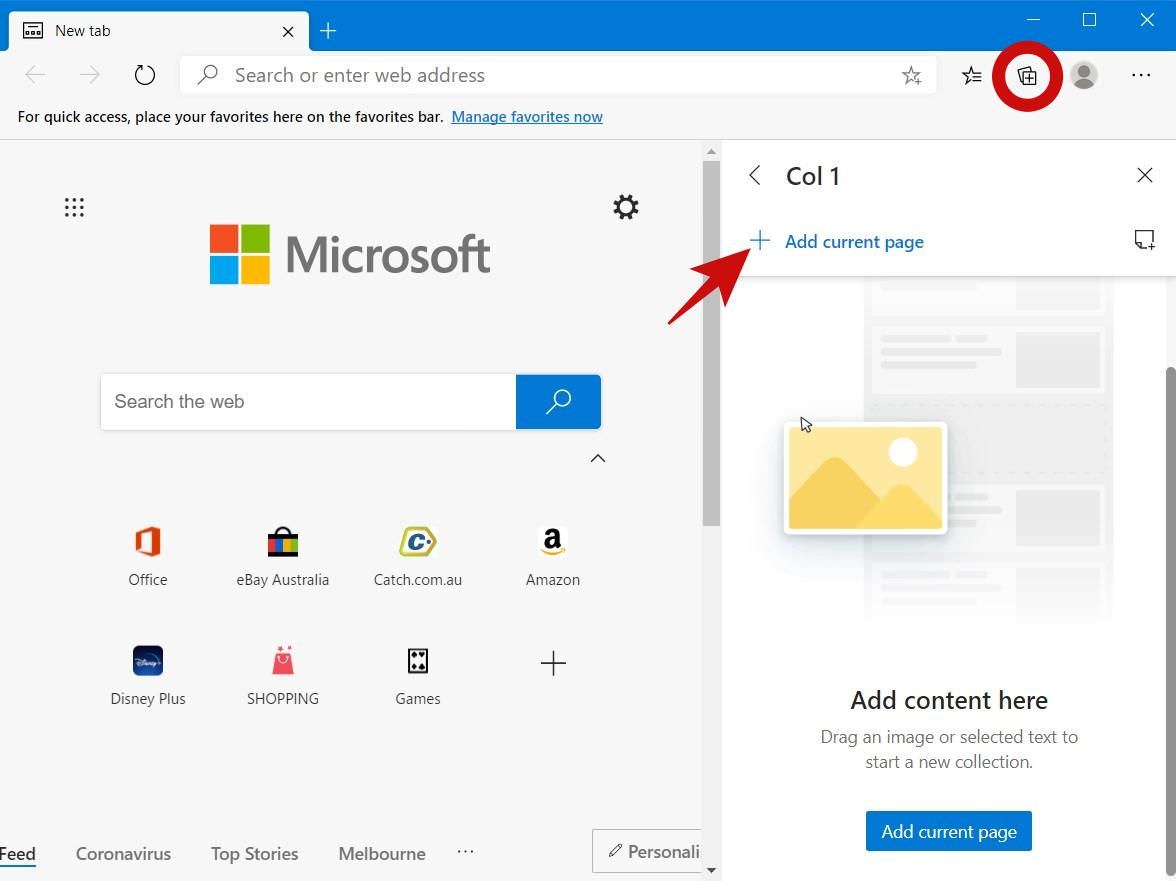Open the Favorites list icon
Screen dimensions: 1176x881
pos(971,76)
